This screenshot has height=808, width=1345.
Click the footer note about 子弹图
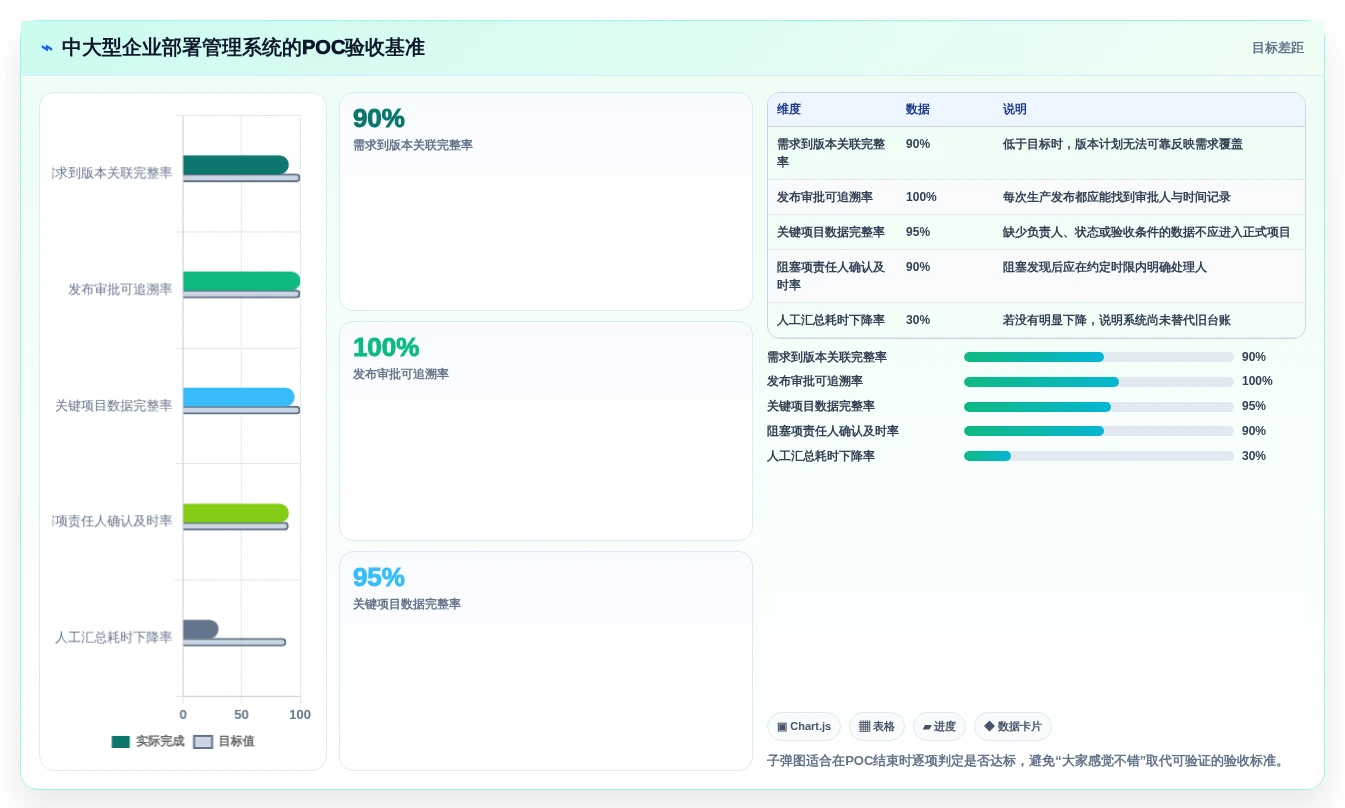[1026, 761]
